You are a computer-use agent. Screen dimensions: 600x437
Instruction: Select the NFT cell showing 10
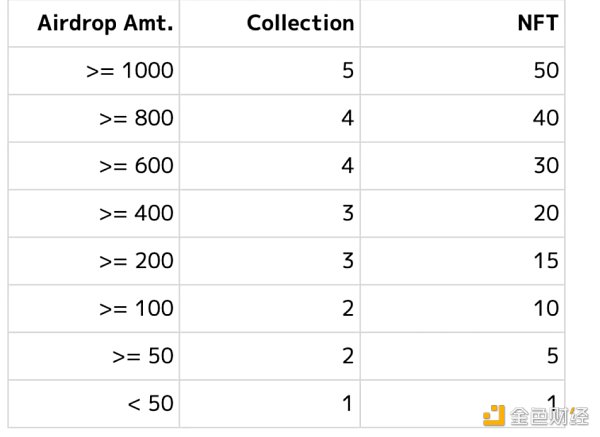coord(545,308)
